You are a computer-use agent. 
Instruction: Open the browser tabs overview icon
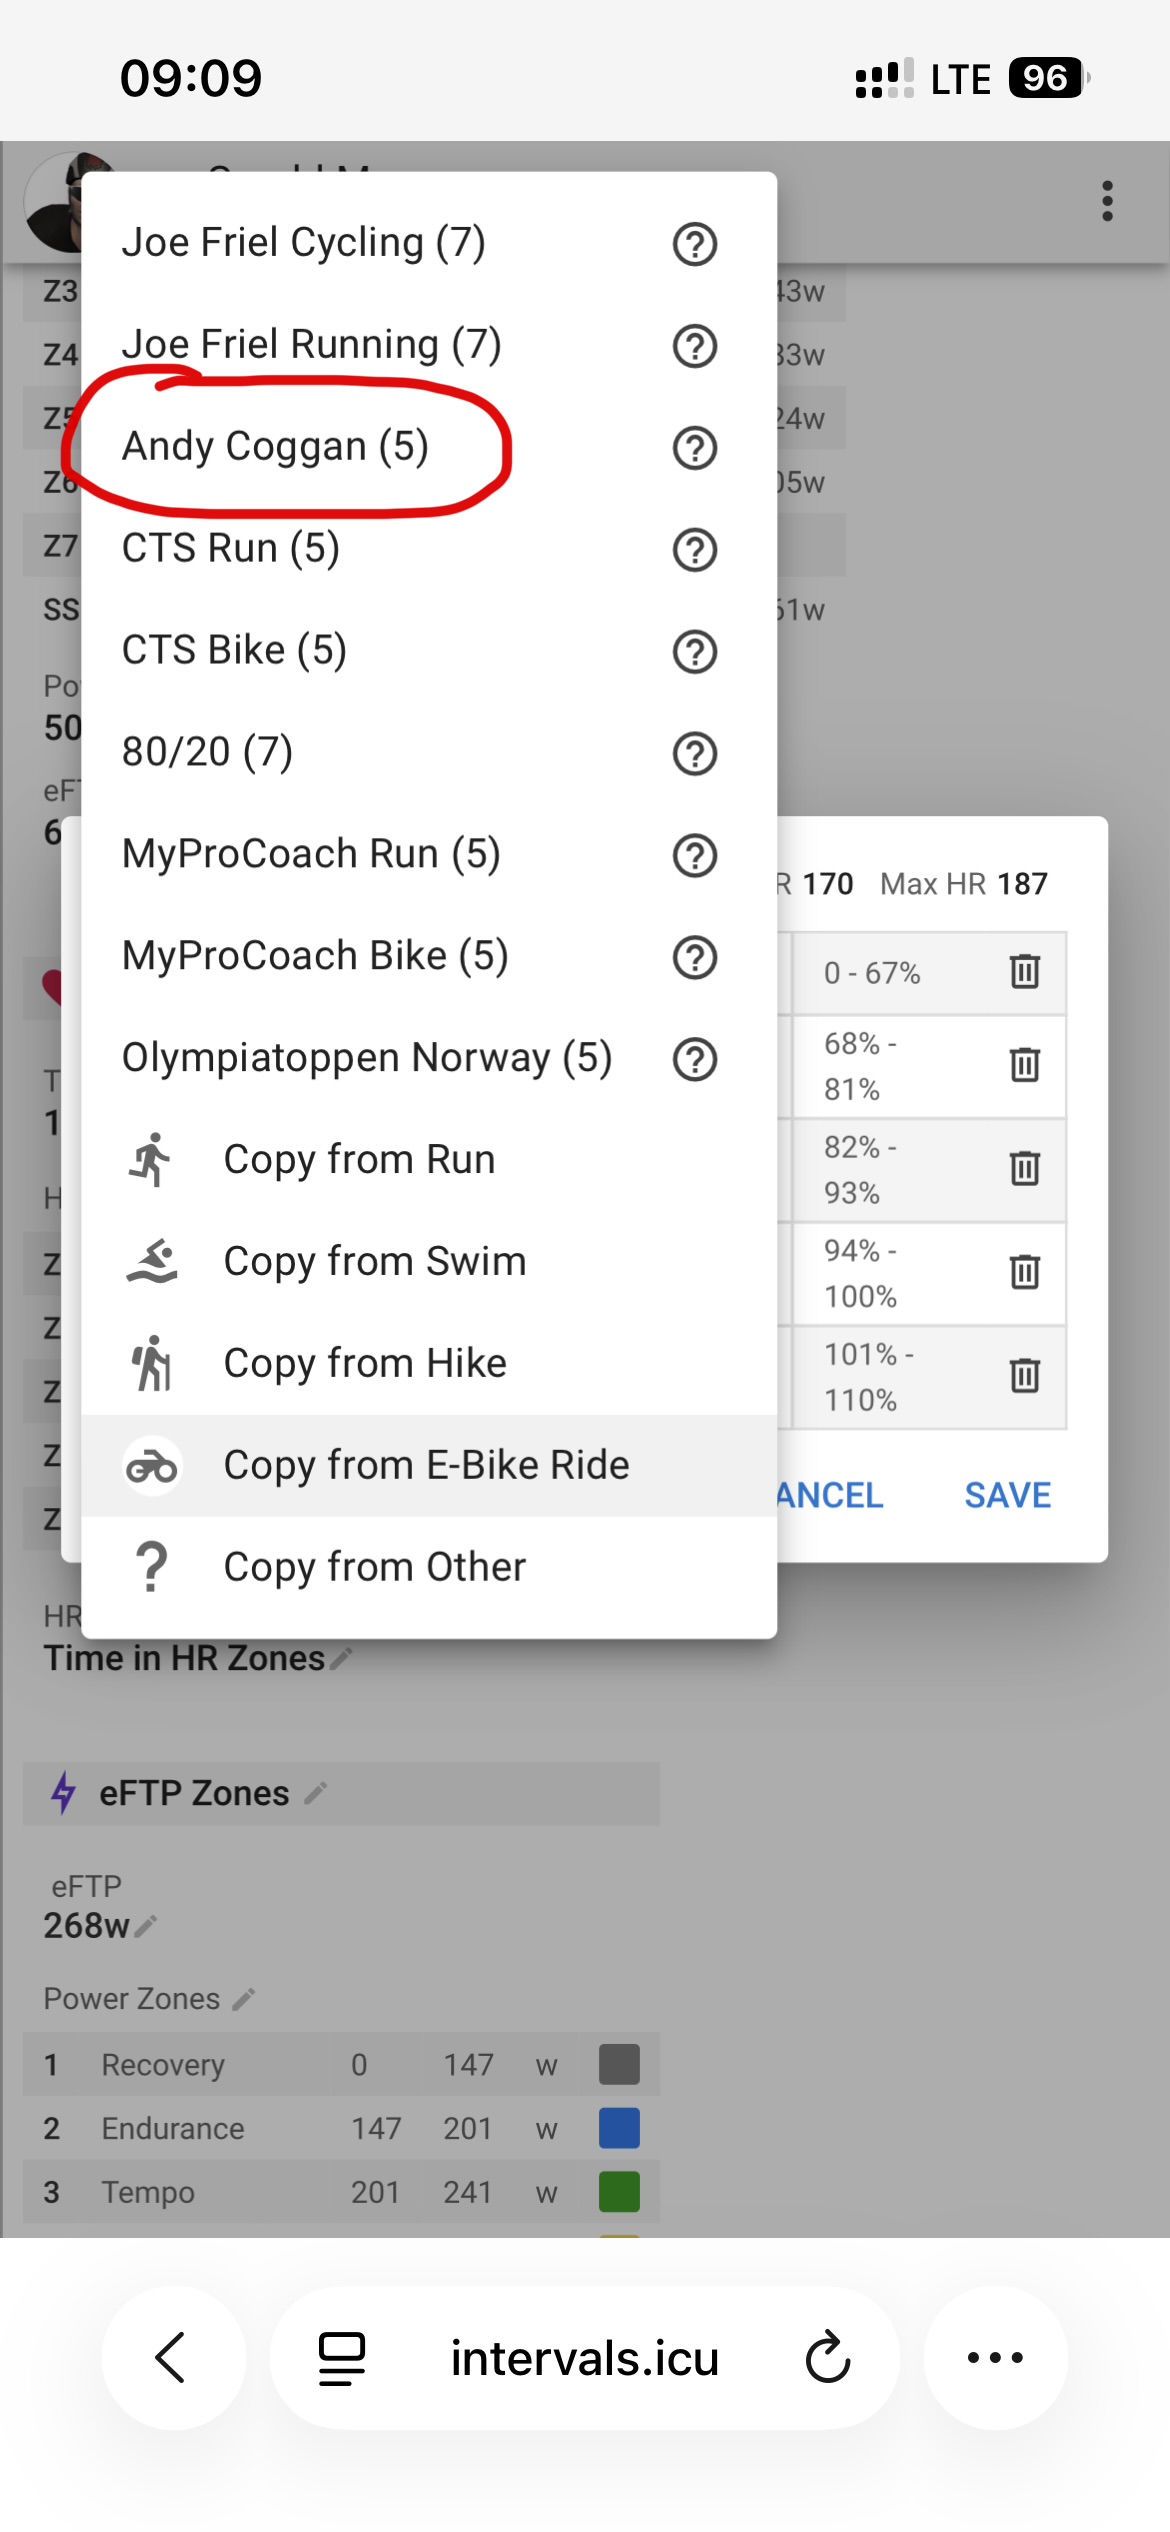[341, 2358]
